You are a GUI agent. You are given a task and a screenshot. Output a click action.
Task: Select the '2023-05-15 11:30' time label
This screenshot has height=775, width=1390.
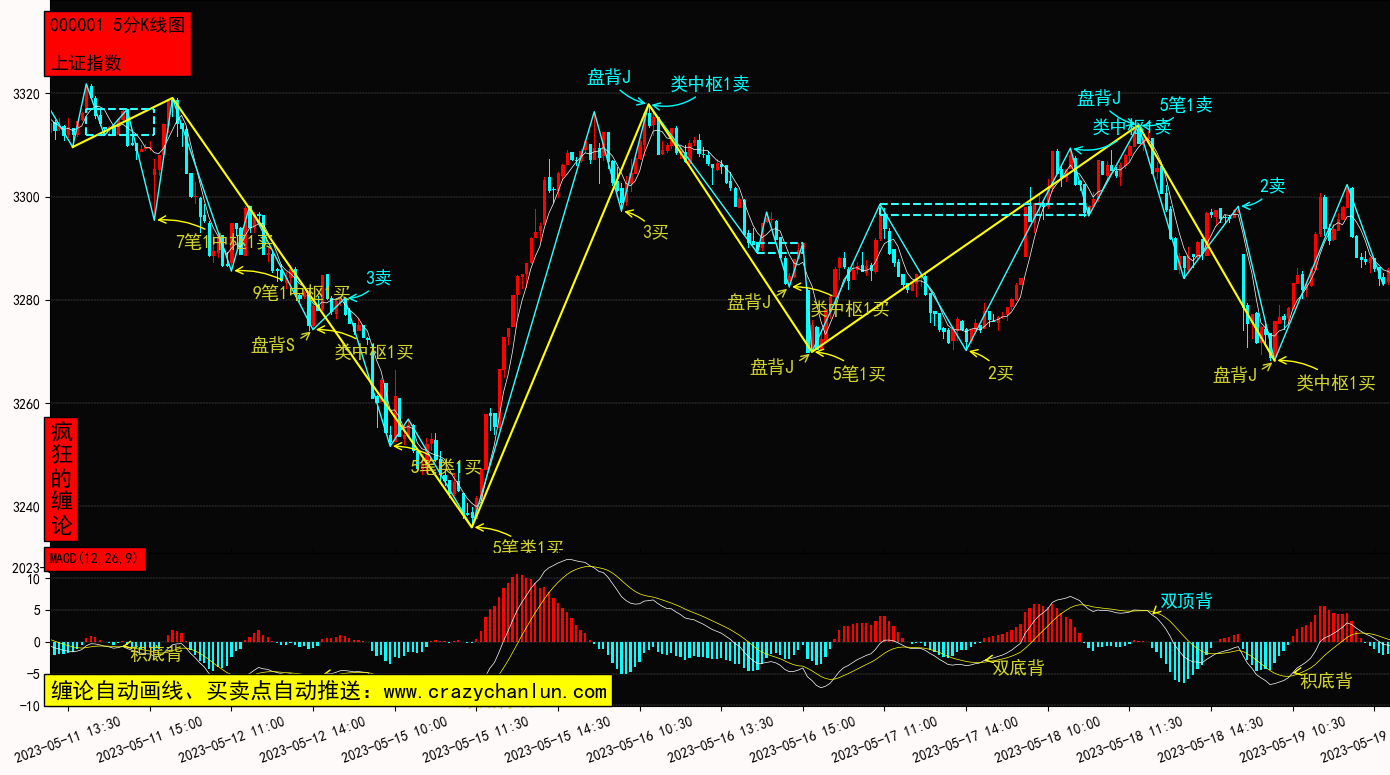click(x=476, y=739)
